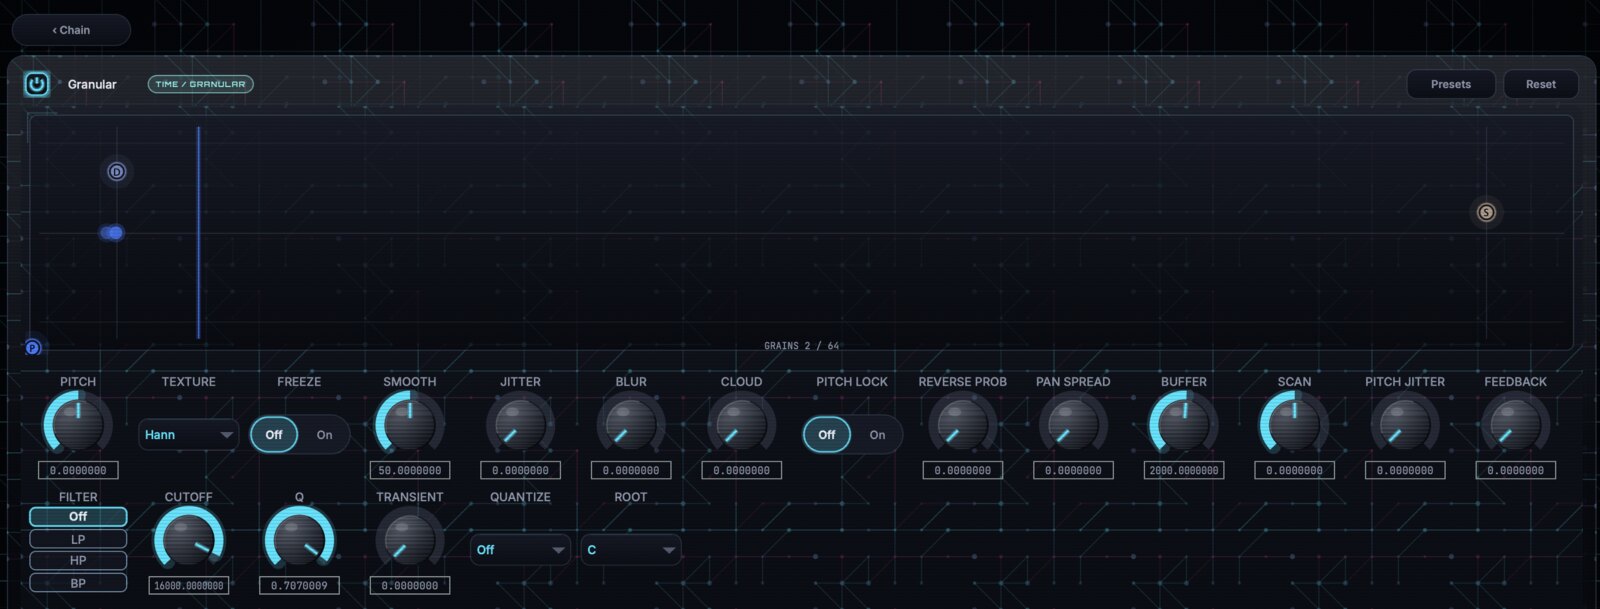Click the Pan Spread value field

[x=1073, y=470]
